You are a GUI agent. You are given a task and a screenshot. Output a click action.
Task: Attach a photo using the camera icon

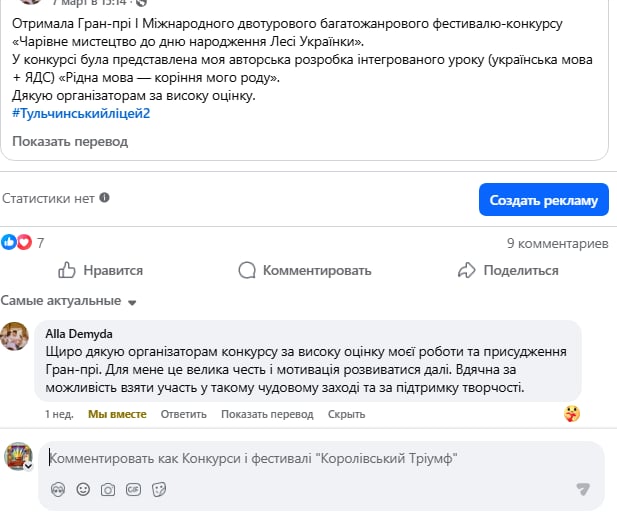tap(107, 489)
